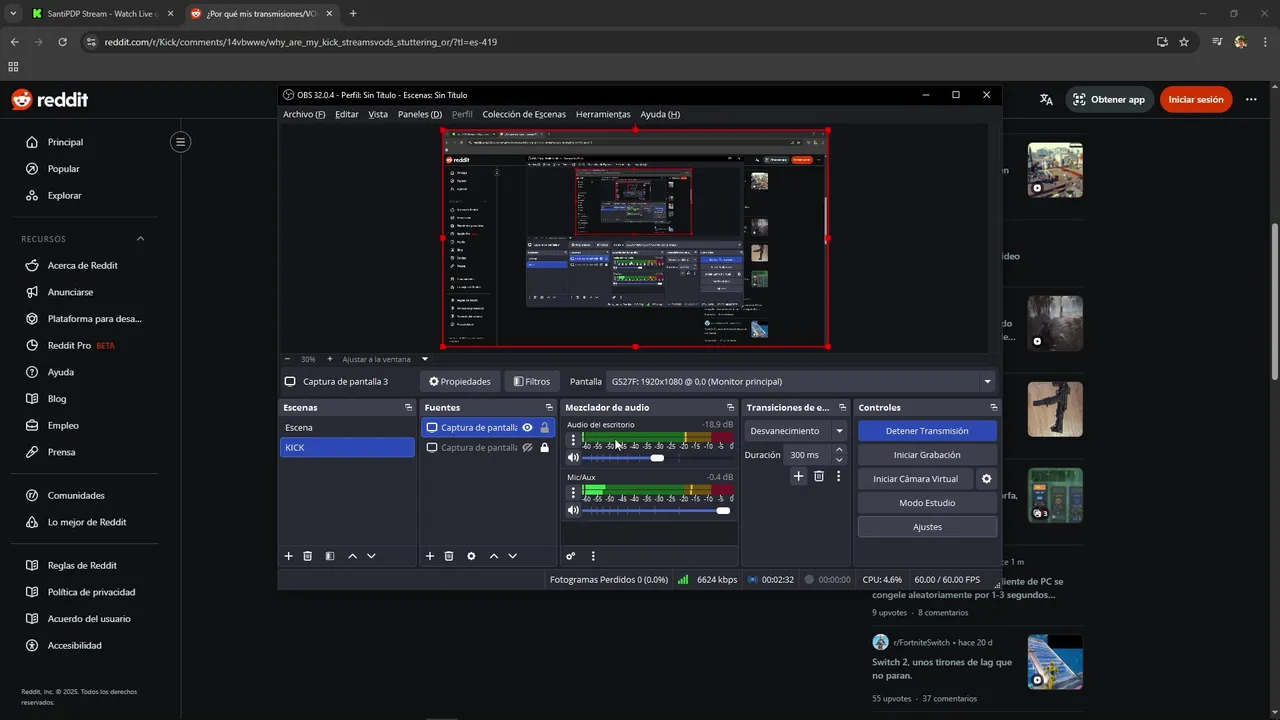Show the hidden second Captura de pantalla source

pos(527,447)
